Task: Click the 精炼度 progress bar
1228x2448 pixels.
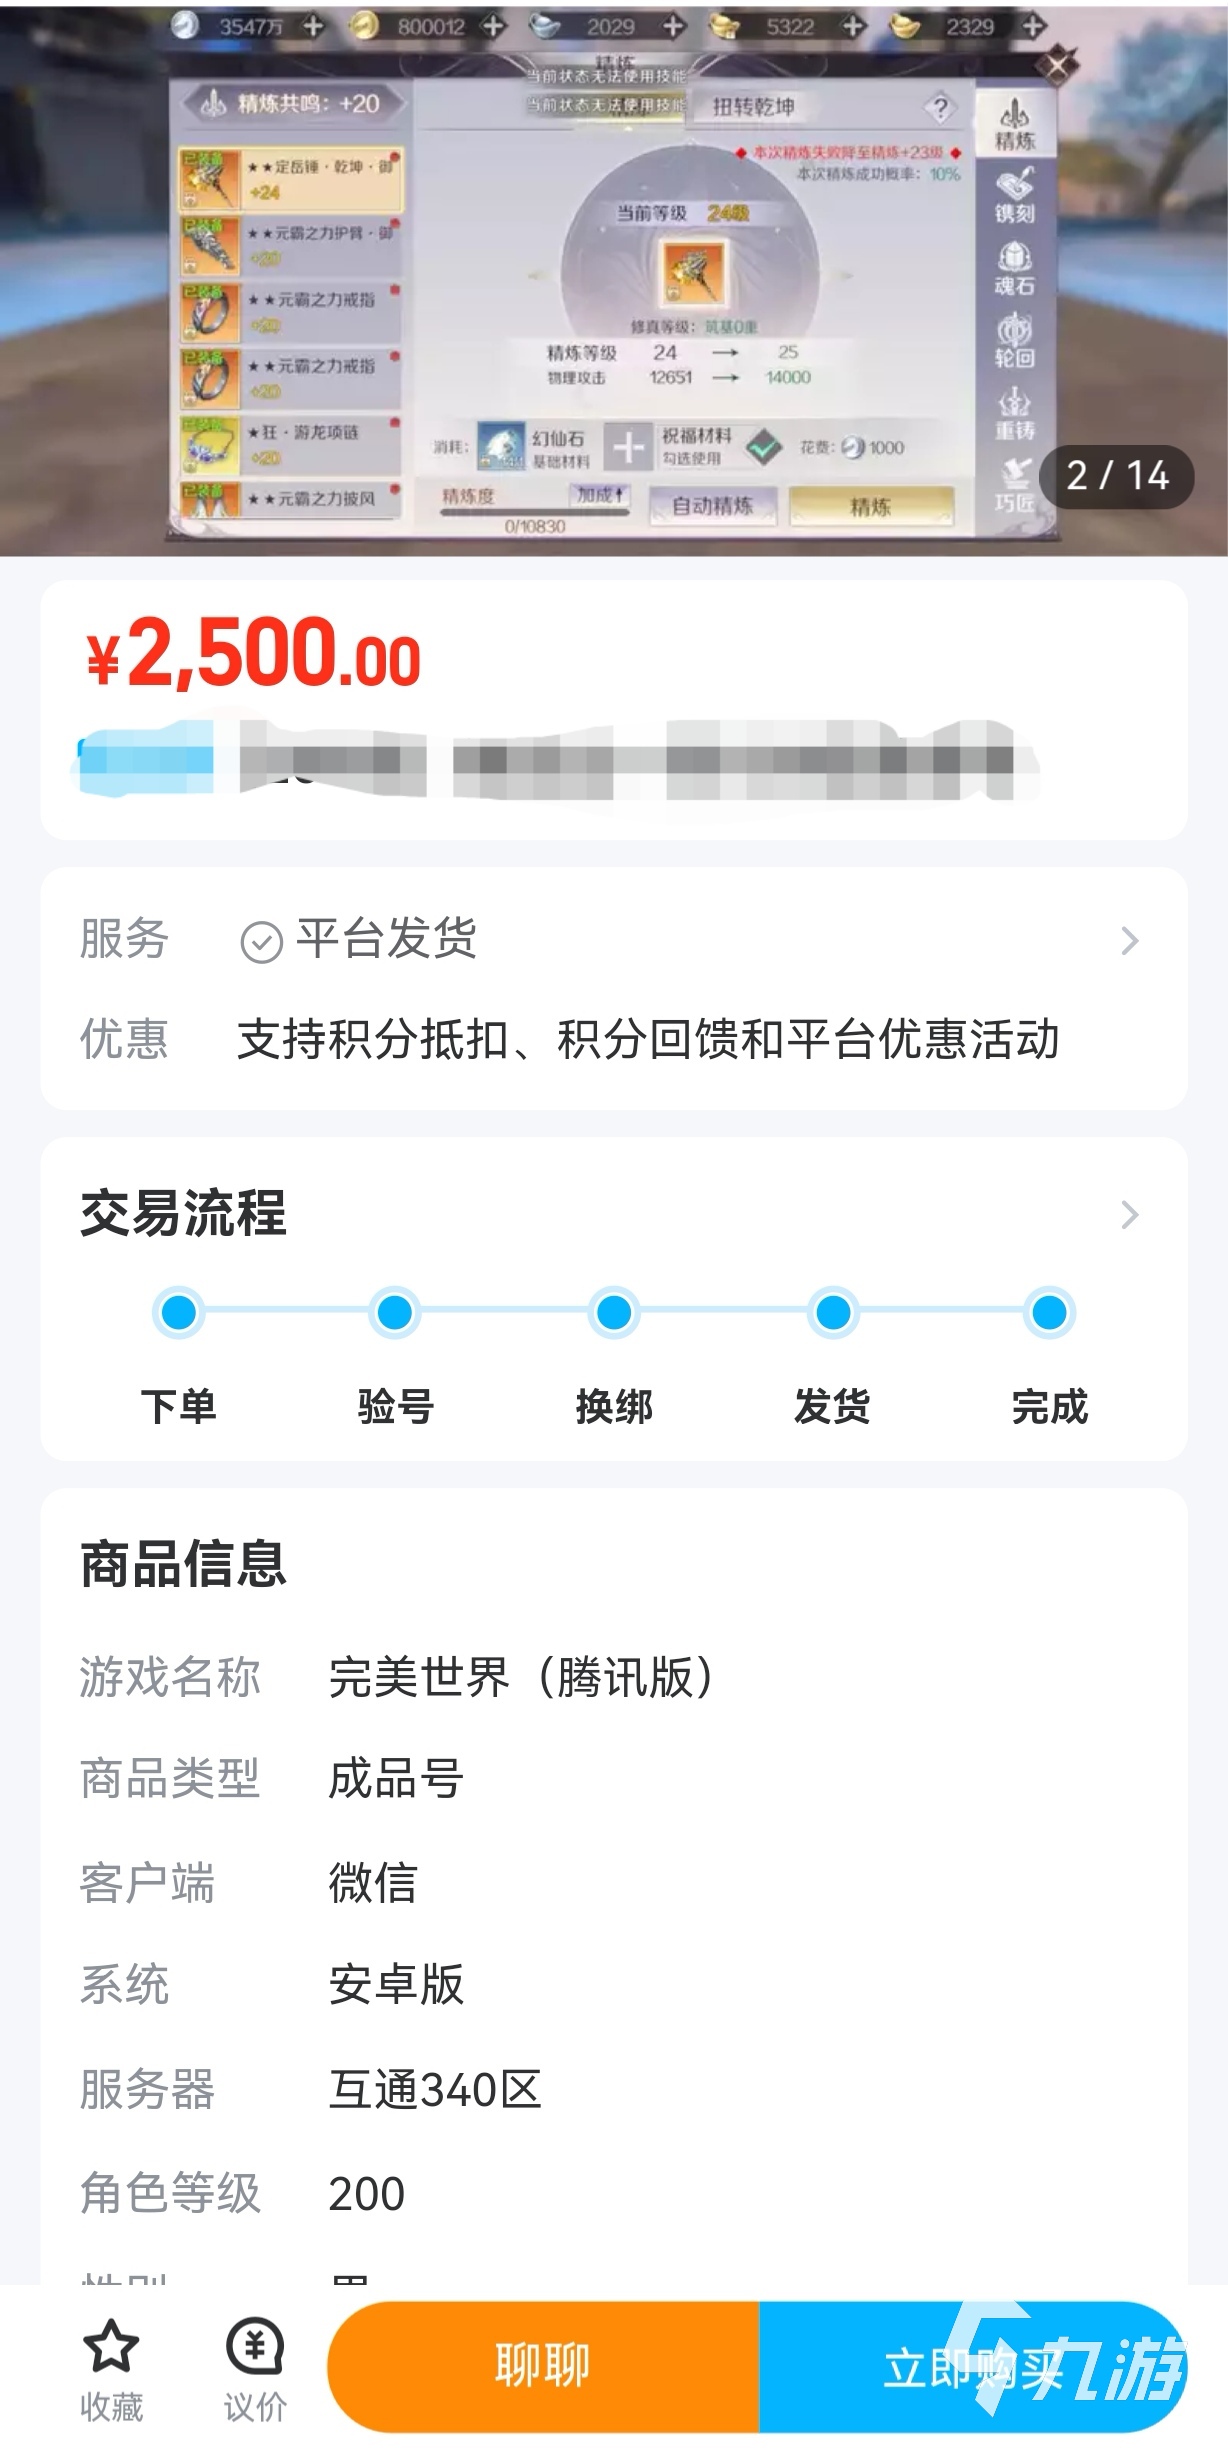Action: coord(535,512)
